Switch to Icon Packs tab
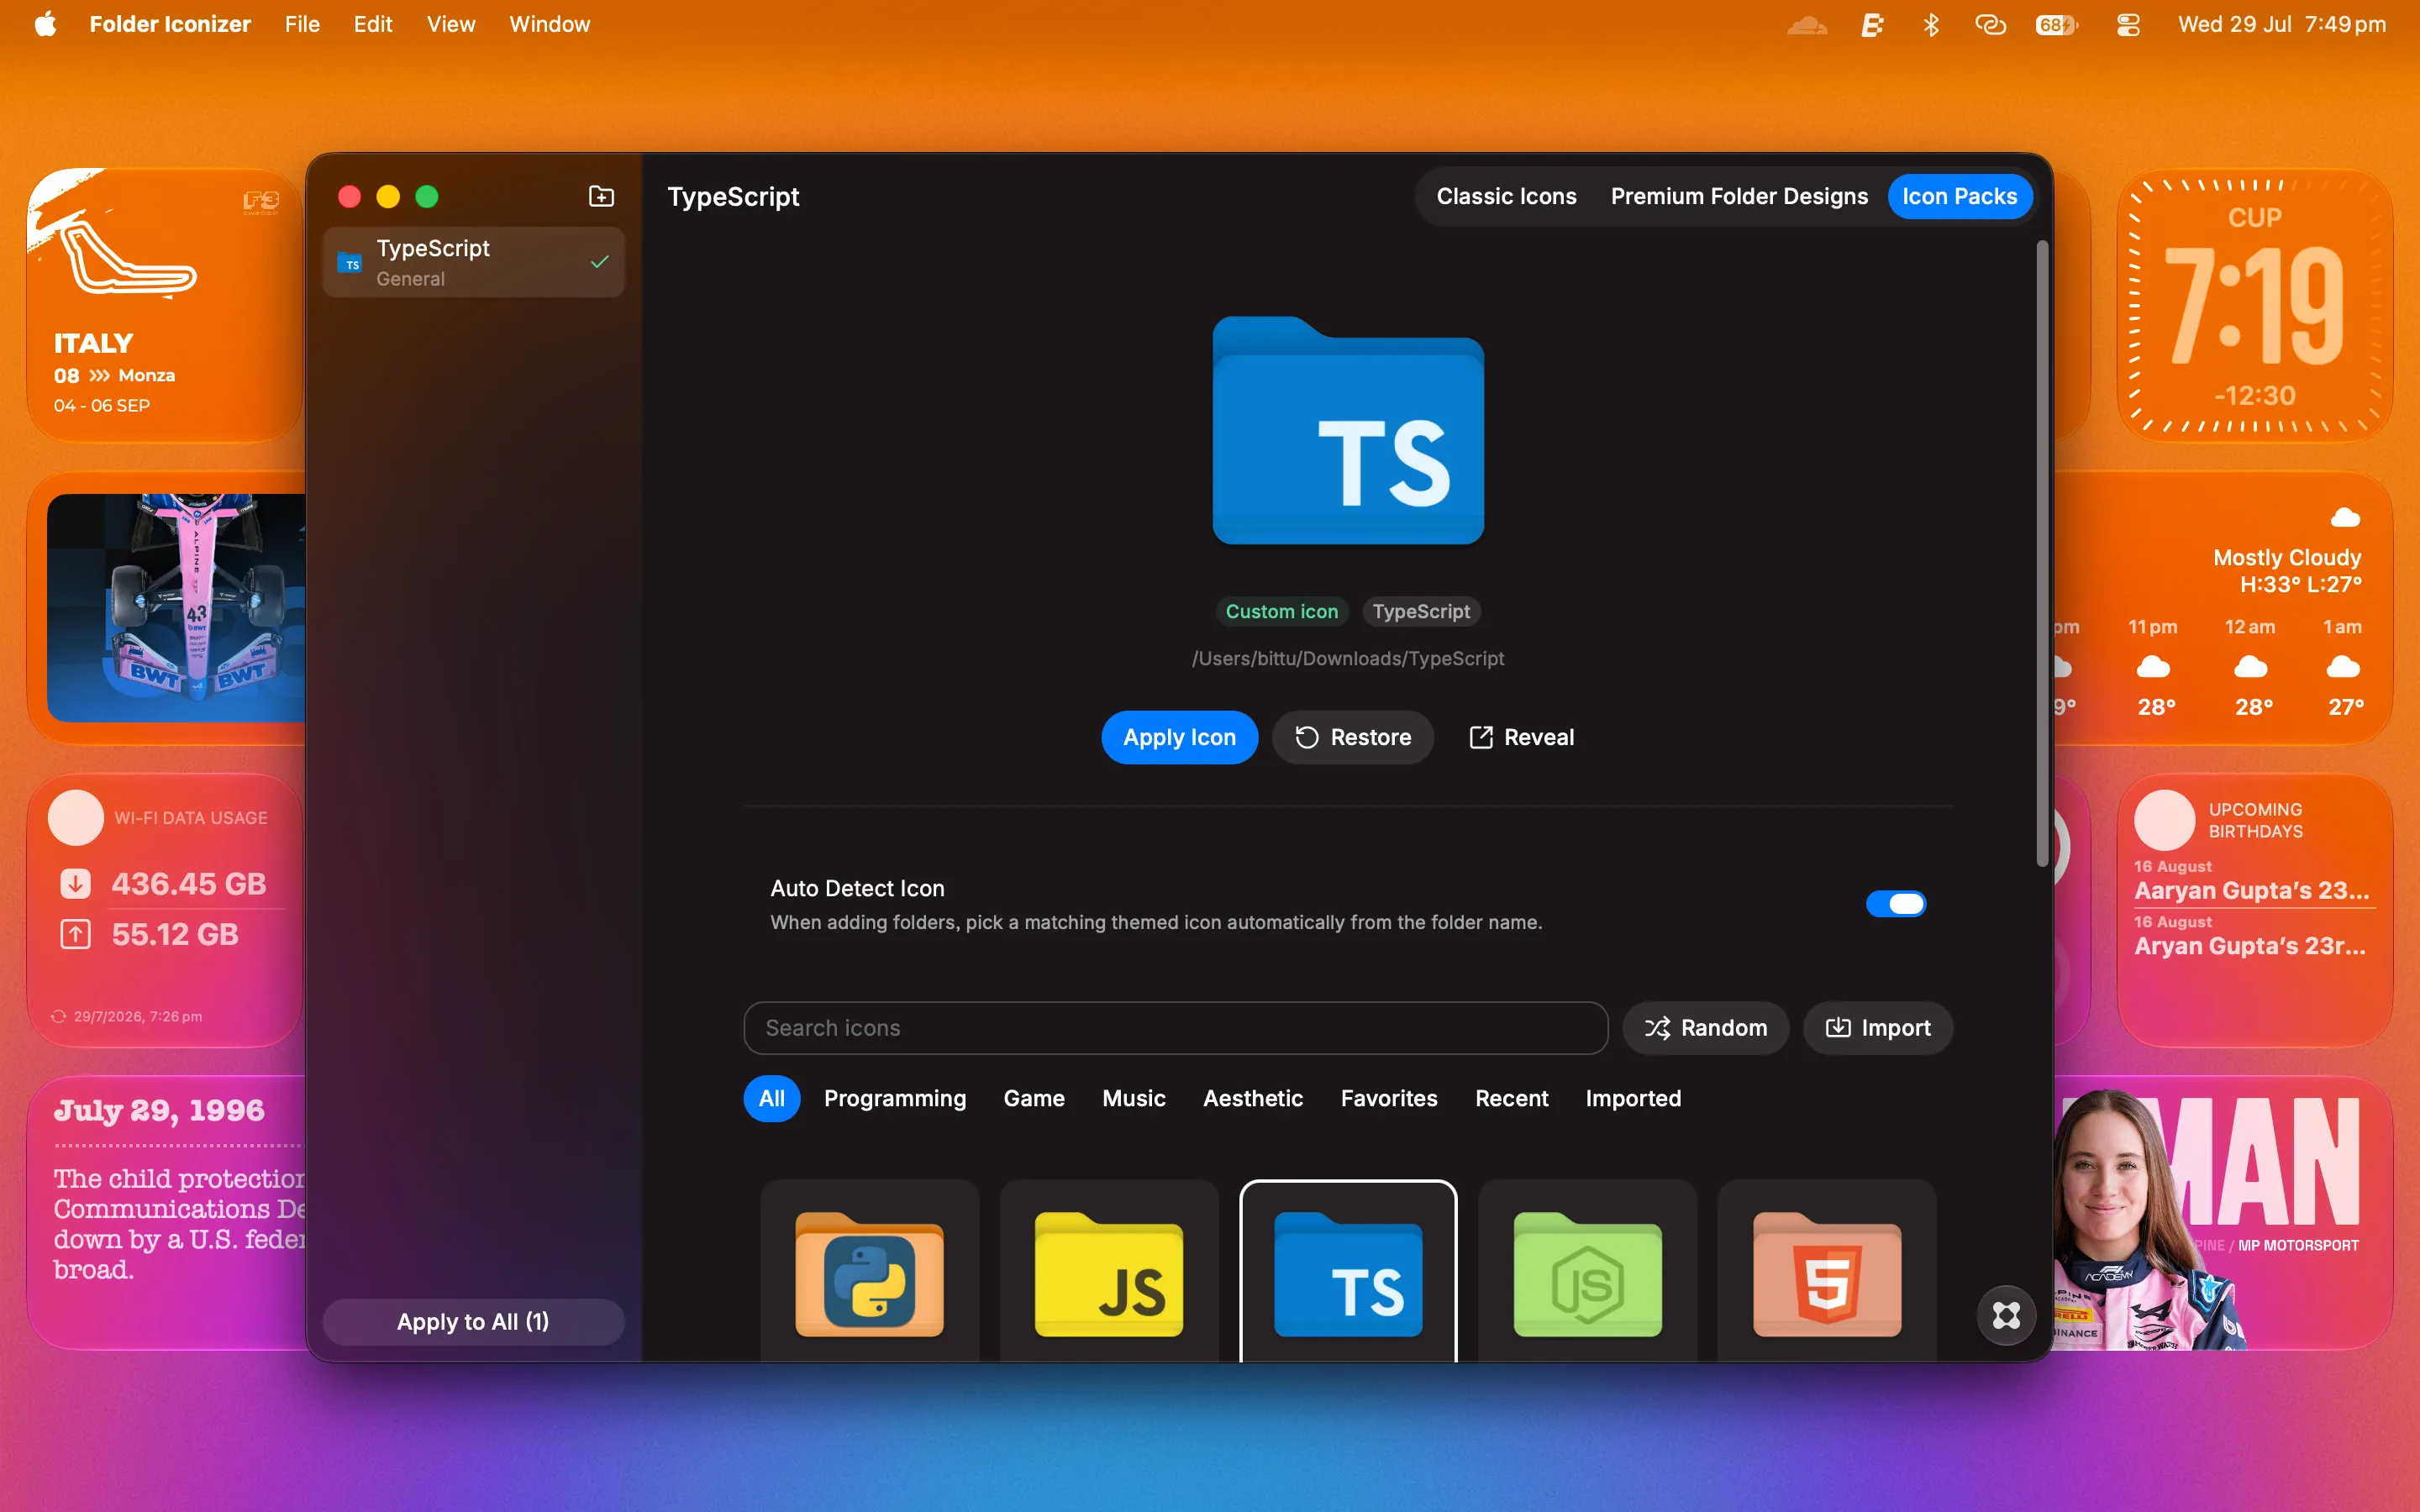Screen dimensions: 2420x1512 tap(1959, 196)
